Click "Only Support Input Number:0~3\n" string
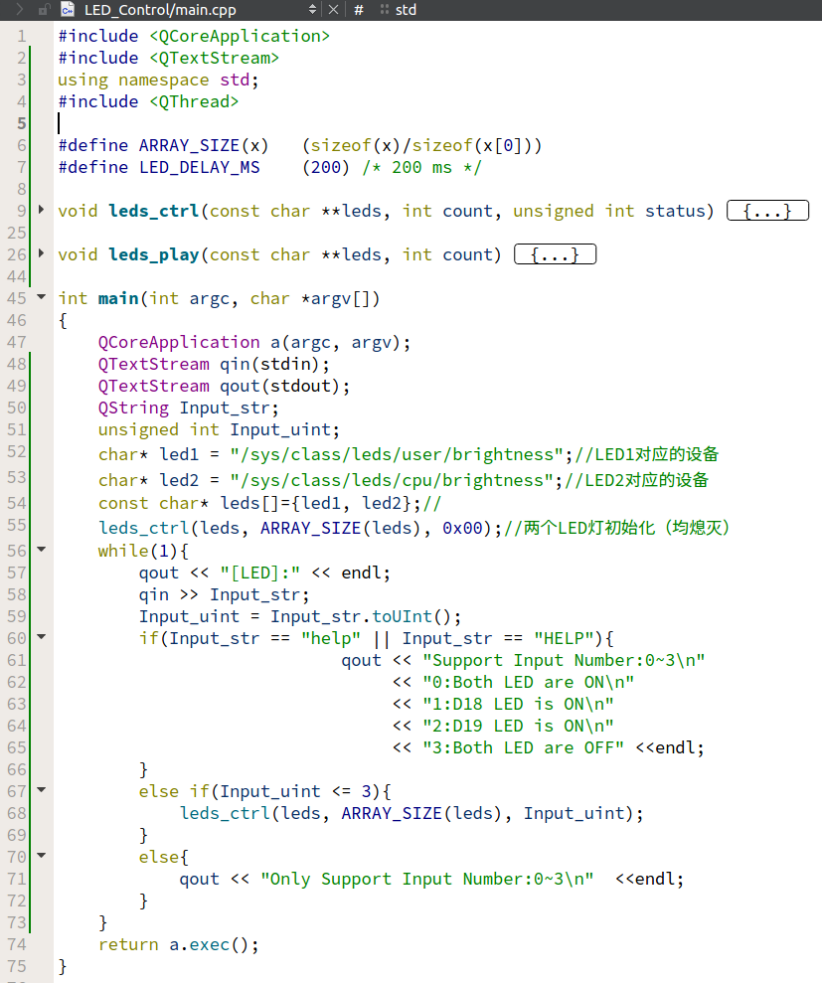The width and height of the screenshot is (822, 984). [427, 880]
